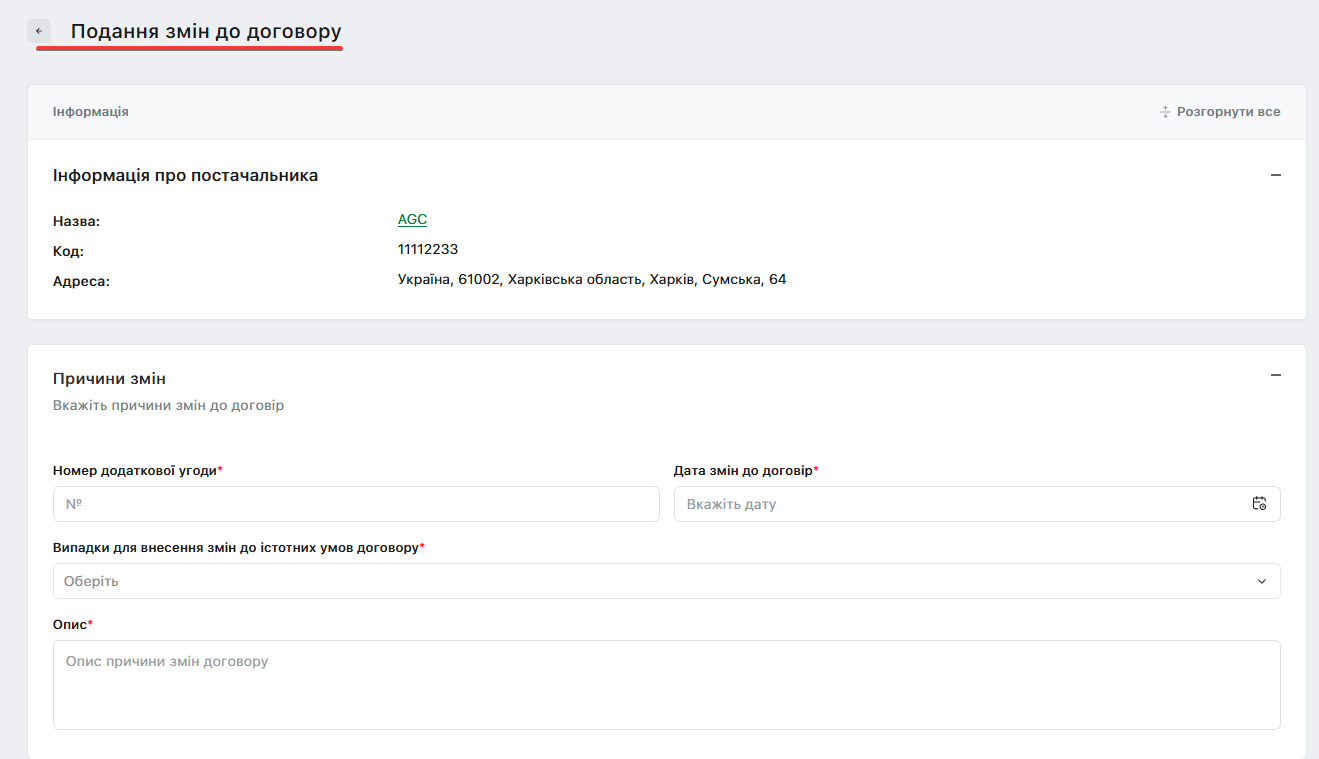Click the Розгорнути все label
This screenshot has width=1319, height=759.
tap(1228, 112)
